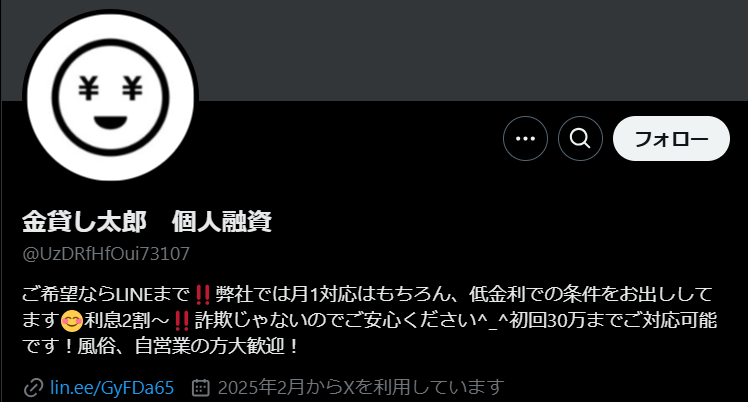Click bio phrase 風俗、自営業の方大歓迎！
This screenshot has height=402, width=748.
(189, 346)
